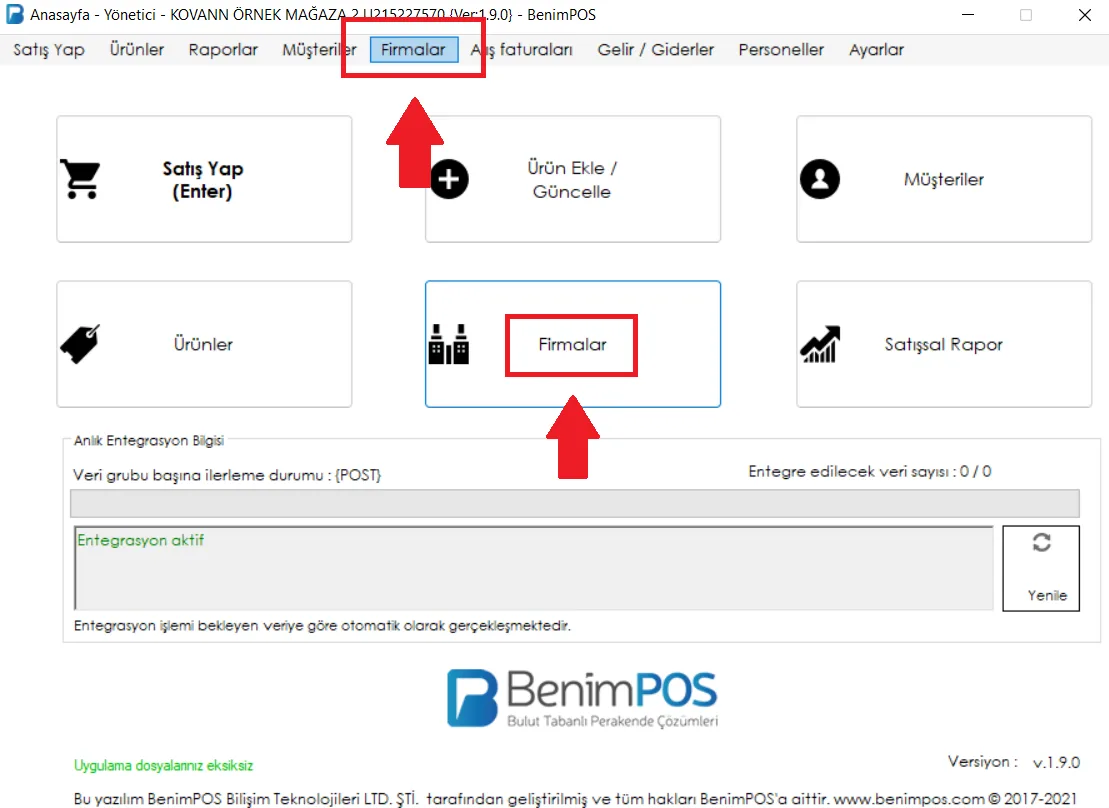Click the 'Entegre edilecek veri sayısı : 0 / 0' text
The image size is (1109, 808).
(869, 471)
